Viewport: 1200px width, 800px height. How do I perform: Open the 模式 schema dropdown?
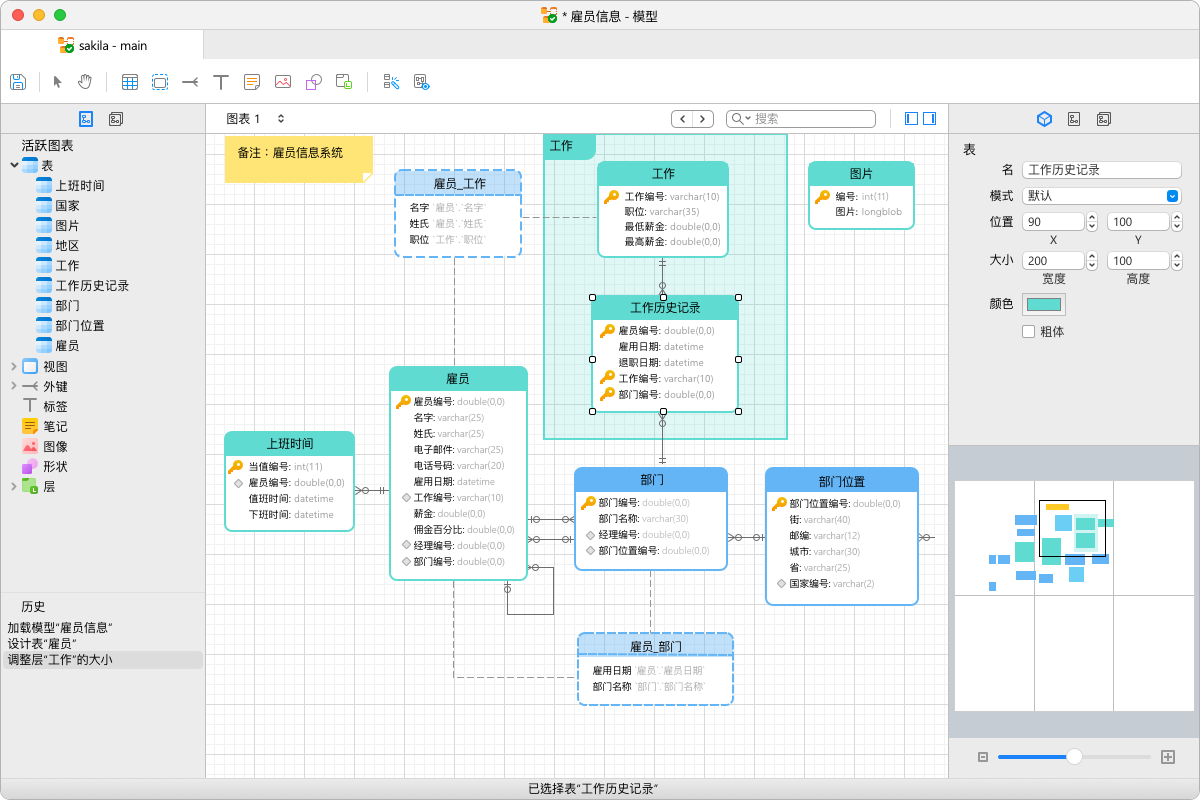click(1173, 196)
